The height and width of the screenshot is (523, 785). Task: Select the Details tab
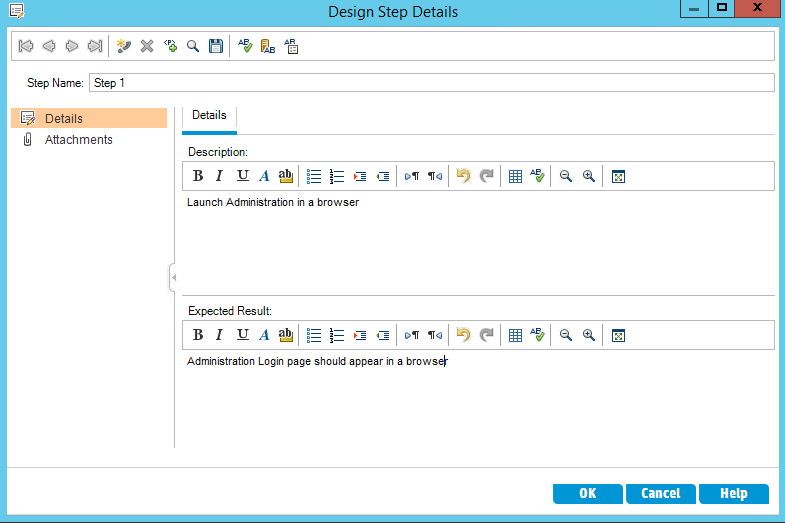(x=209, y=116)
